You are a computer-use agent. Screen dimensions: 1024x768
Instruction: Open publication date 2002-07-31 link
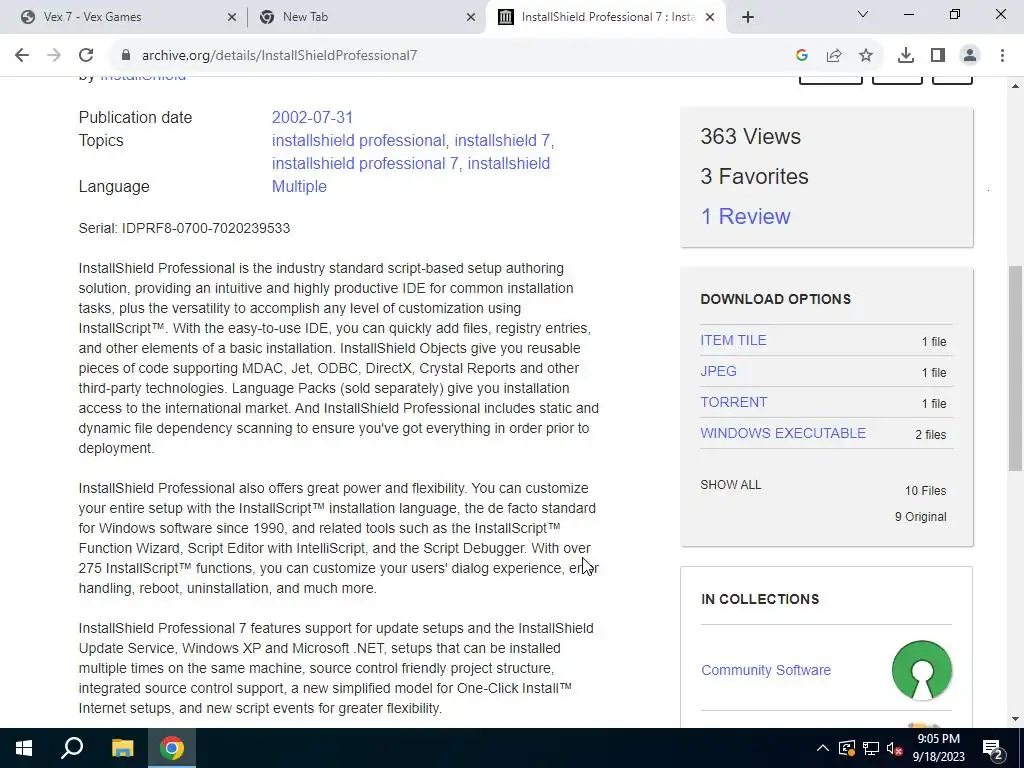[312, 118]
